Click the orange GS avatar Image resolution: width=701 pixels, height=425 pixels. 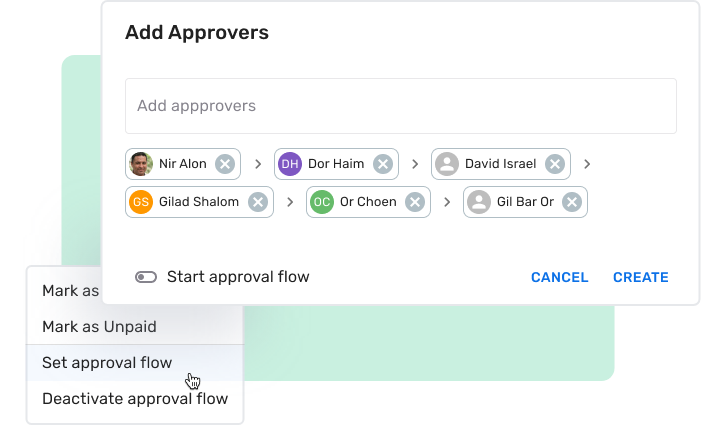[141, 202]
